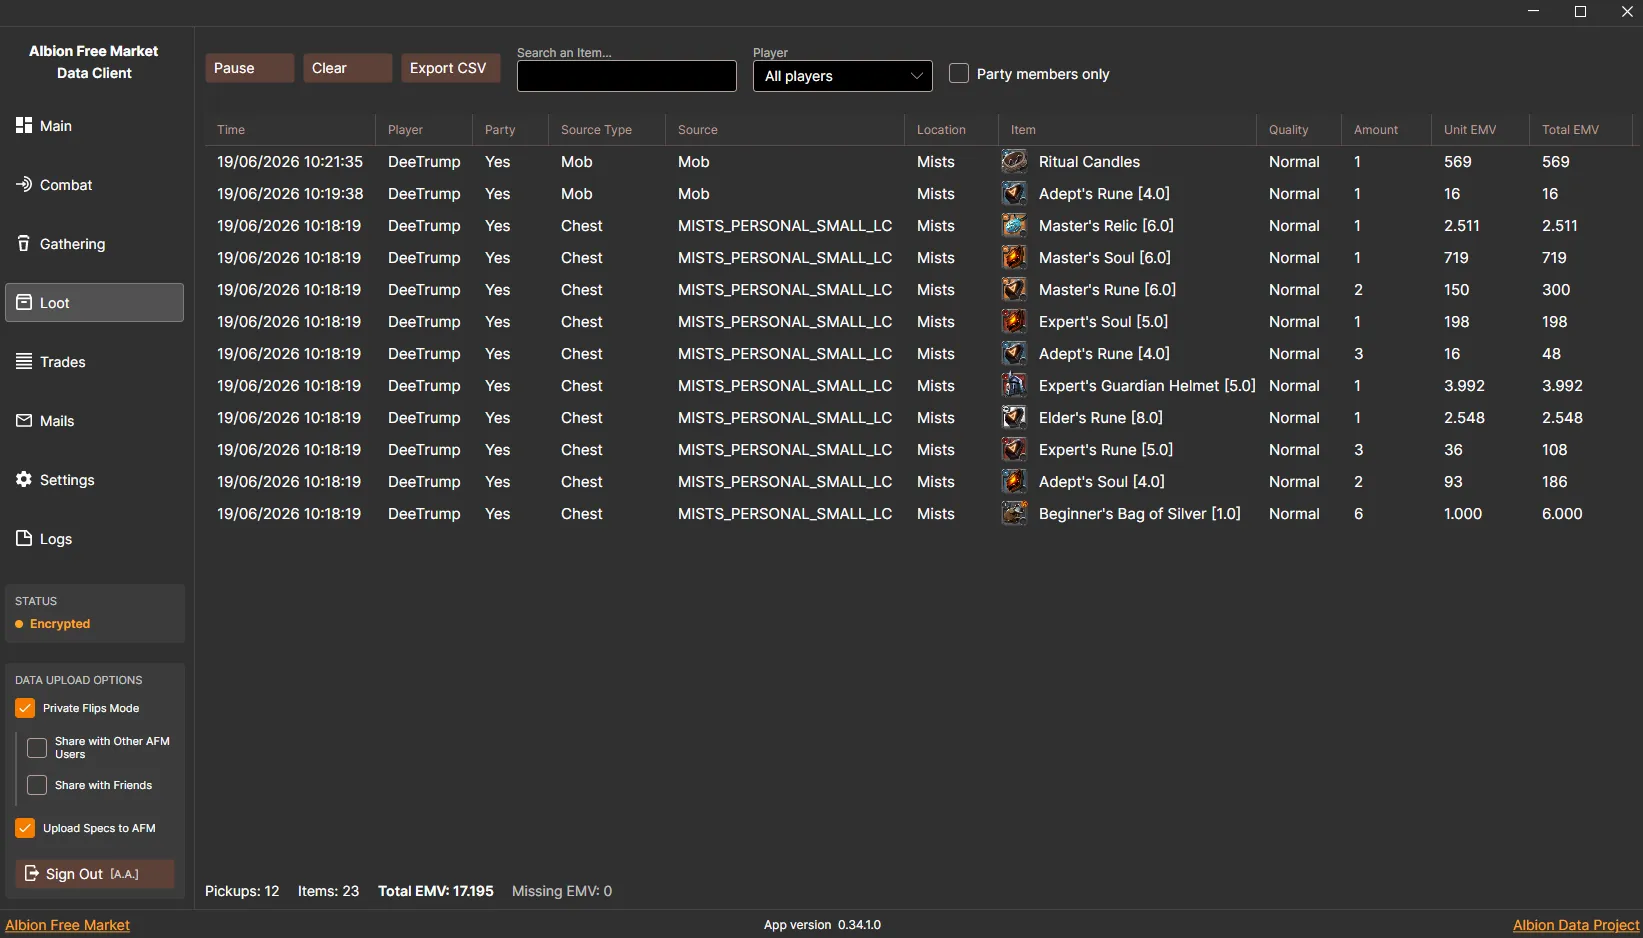Viewport: 1643px width, 938px height.
Task: Enable Share with Friends checkbox
Action: 37,785
